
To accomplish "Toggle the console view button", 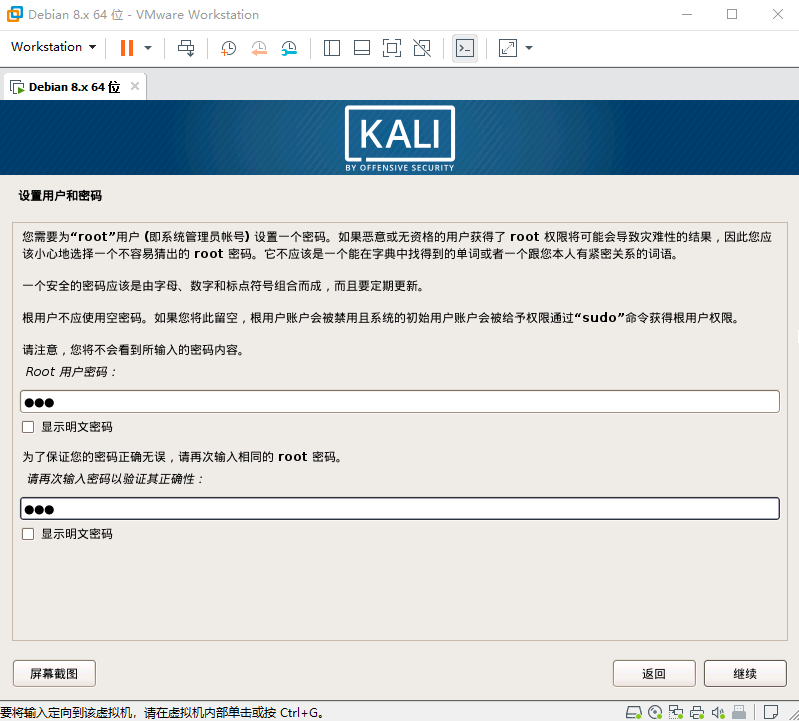I will click(465, 48).
